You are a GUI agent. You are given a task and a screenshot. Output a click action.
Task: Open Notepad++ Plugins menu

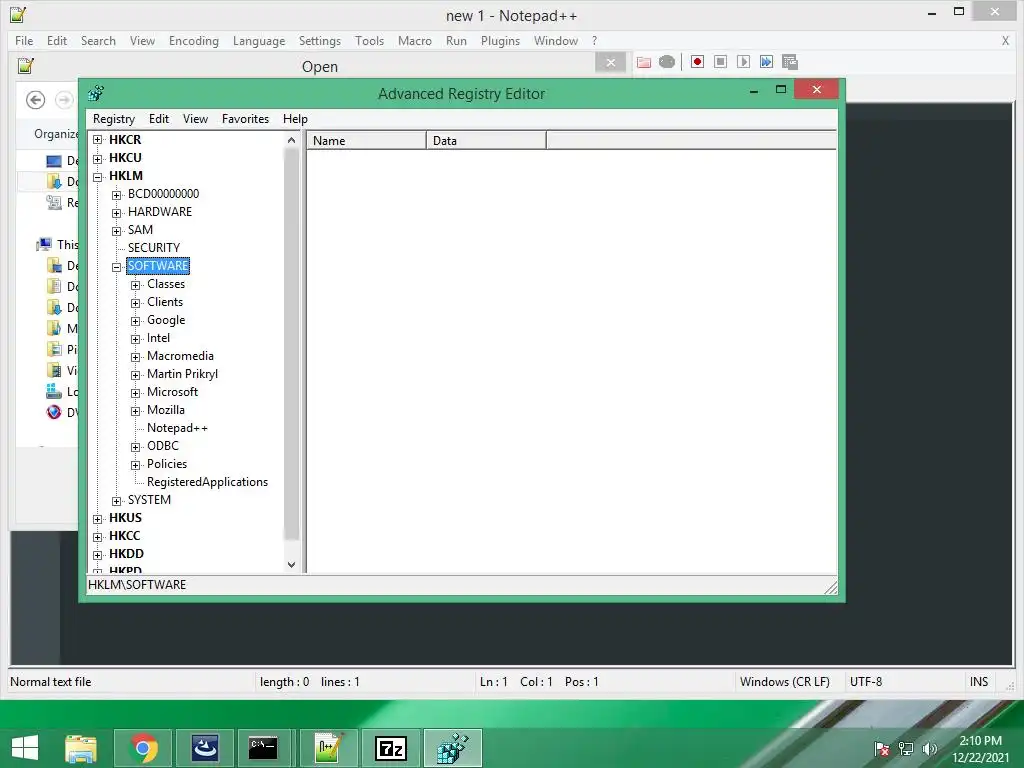pyautogui.click(x=500, y=40)
